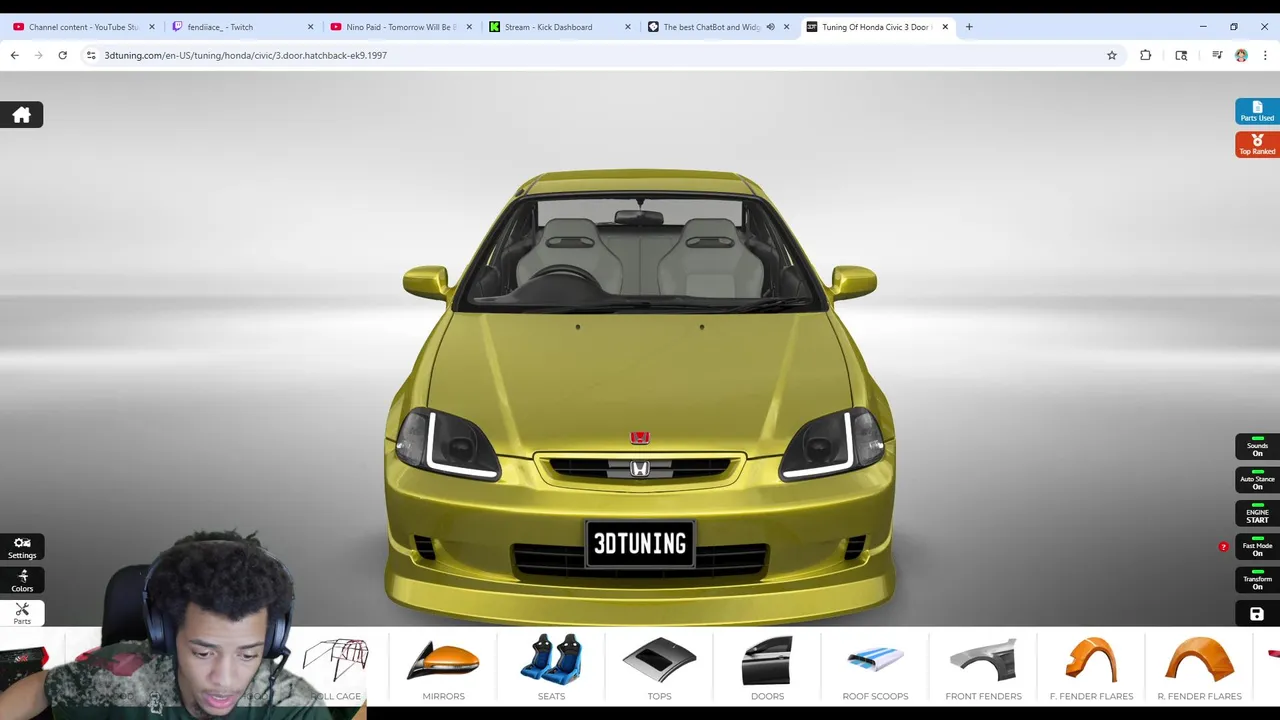View site information icon in address bar

(x=91, y=56)
